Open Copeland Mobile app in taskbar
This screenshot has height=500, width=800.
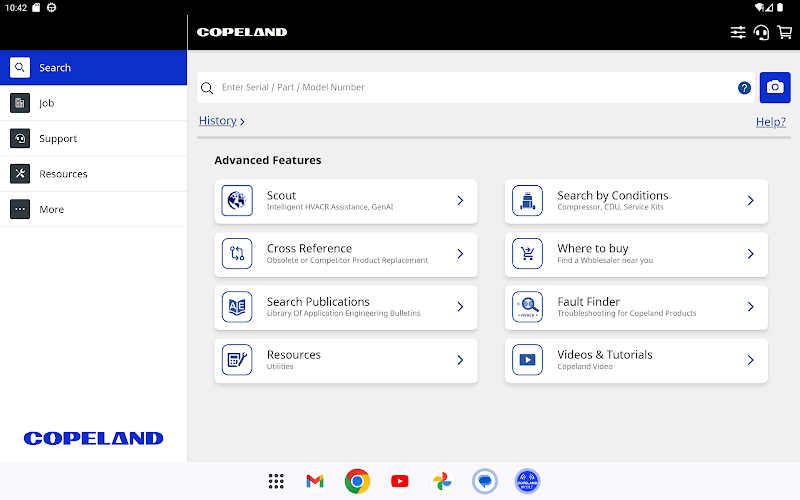pos(528,481)
